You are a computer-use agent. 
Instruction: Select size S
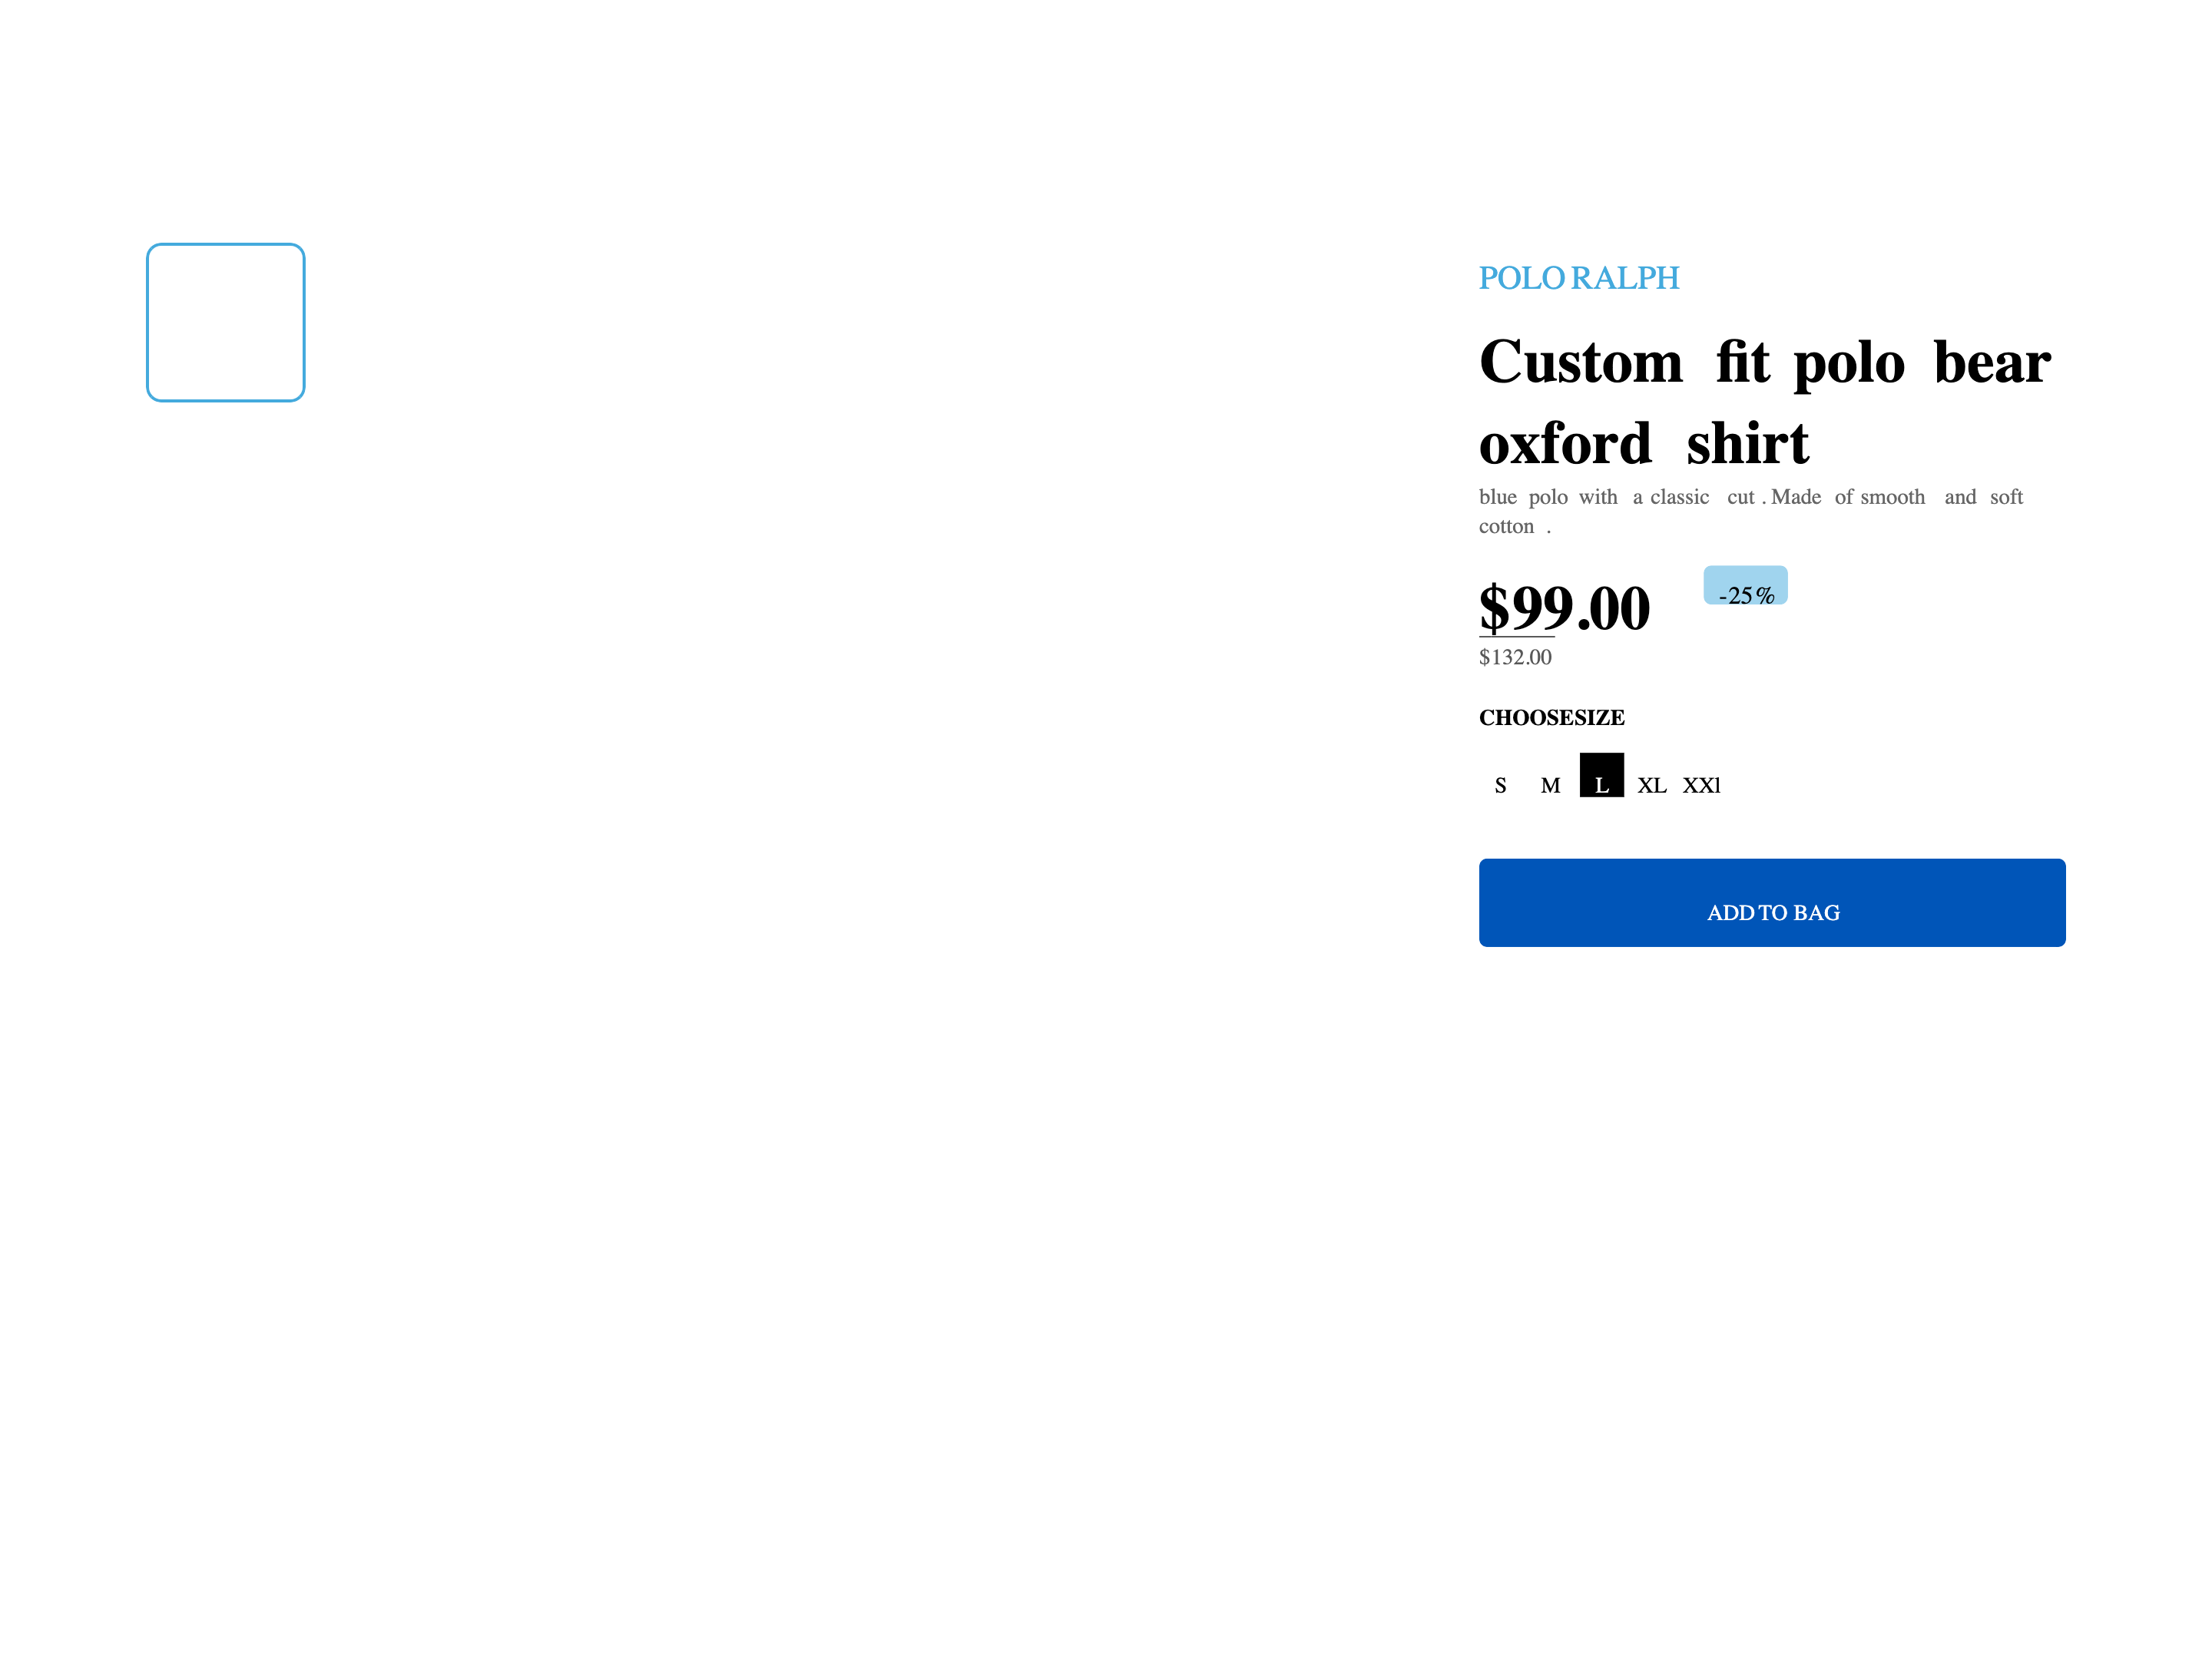tap(1500, 785)
